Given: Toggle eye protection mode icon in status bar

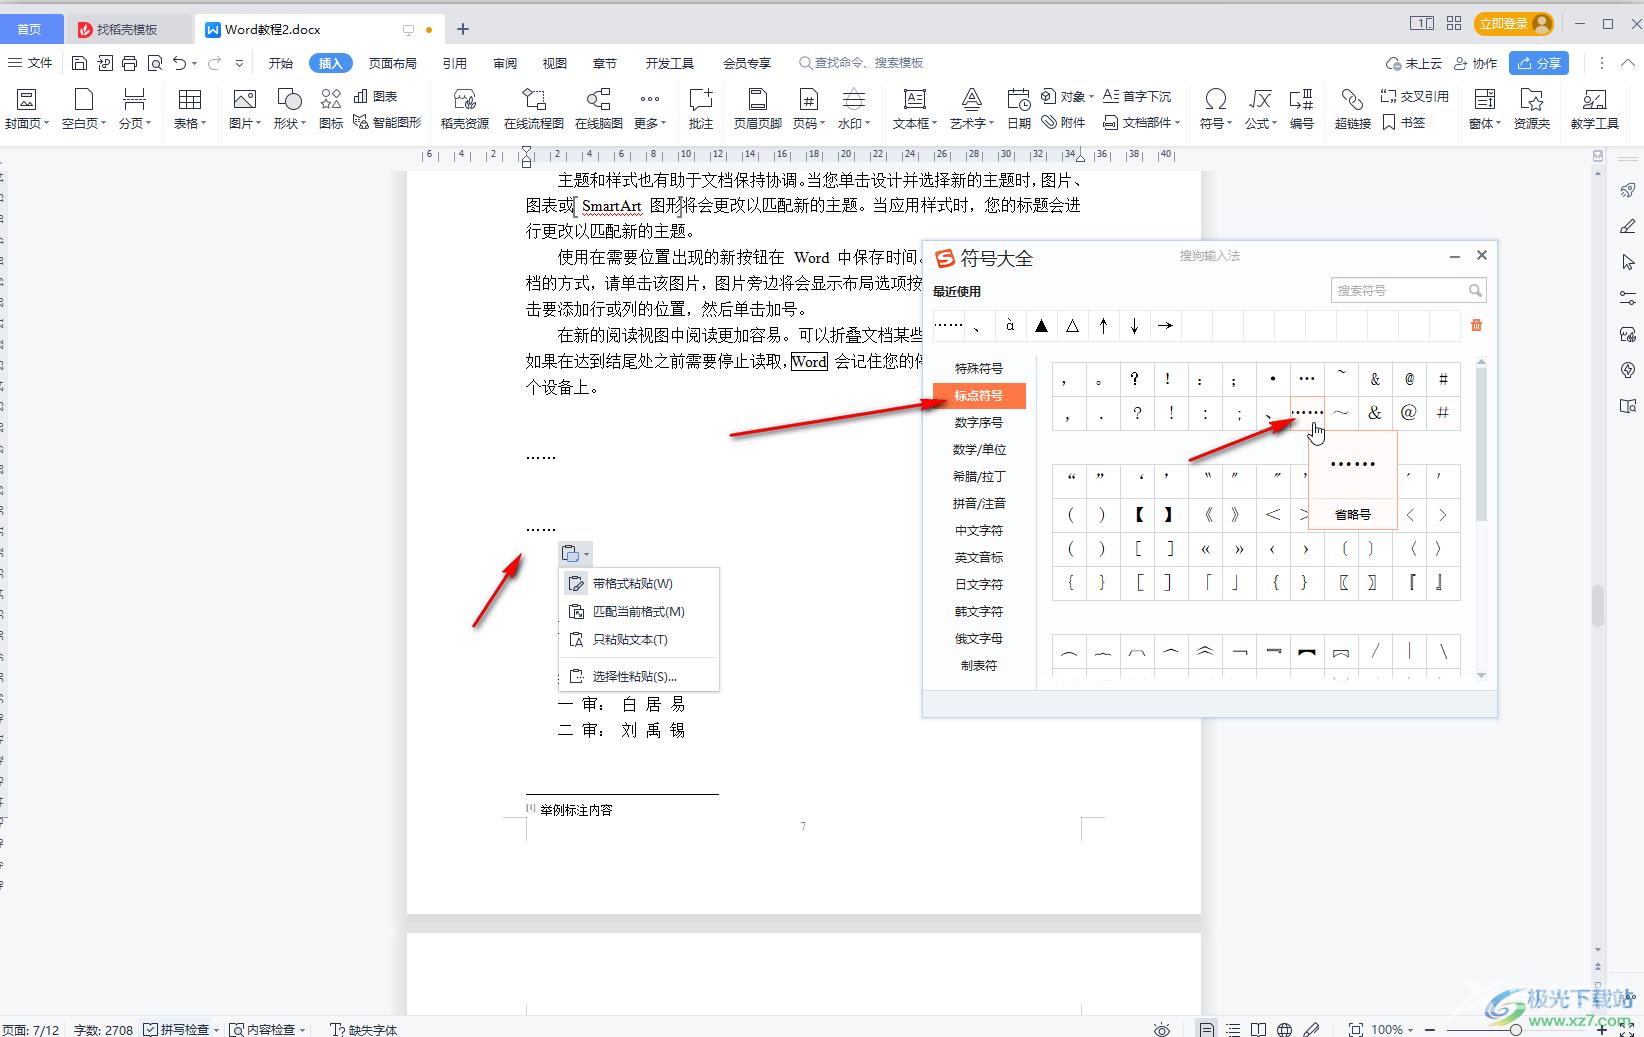Looking at the screenshot, I should click(1161, 1029).
